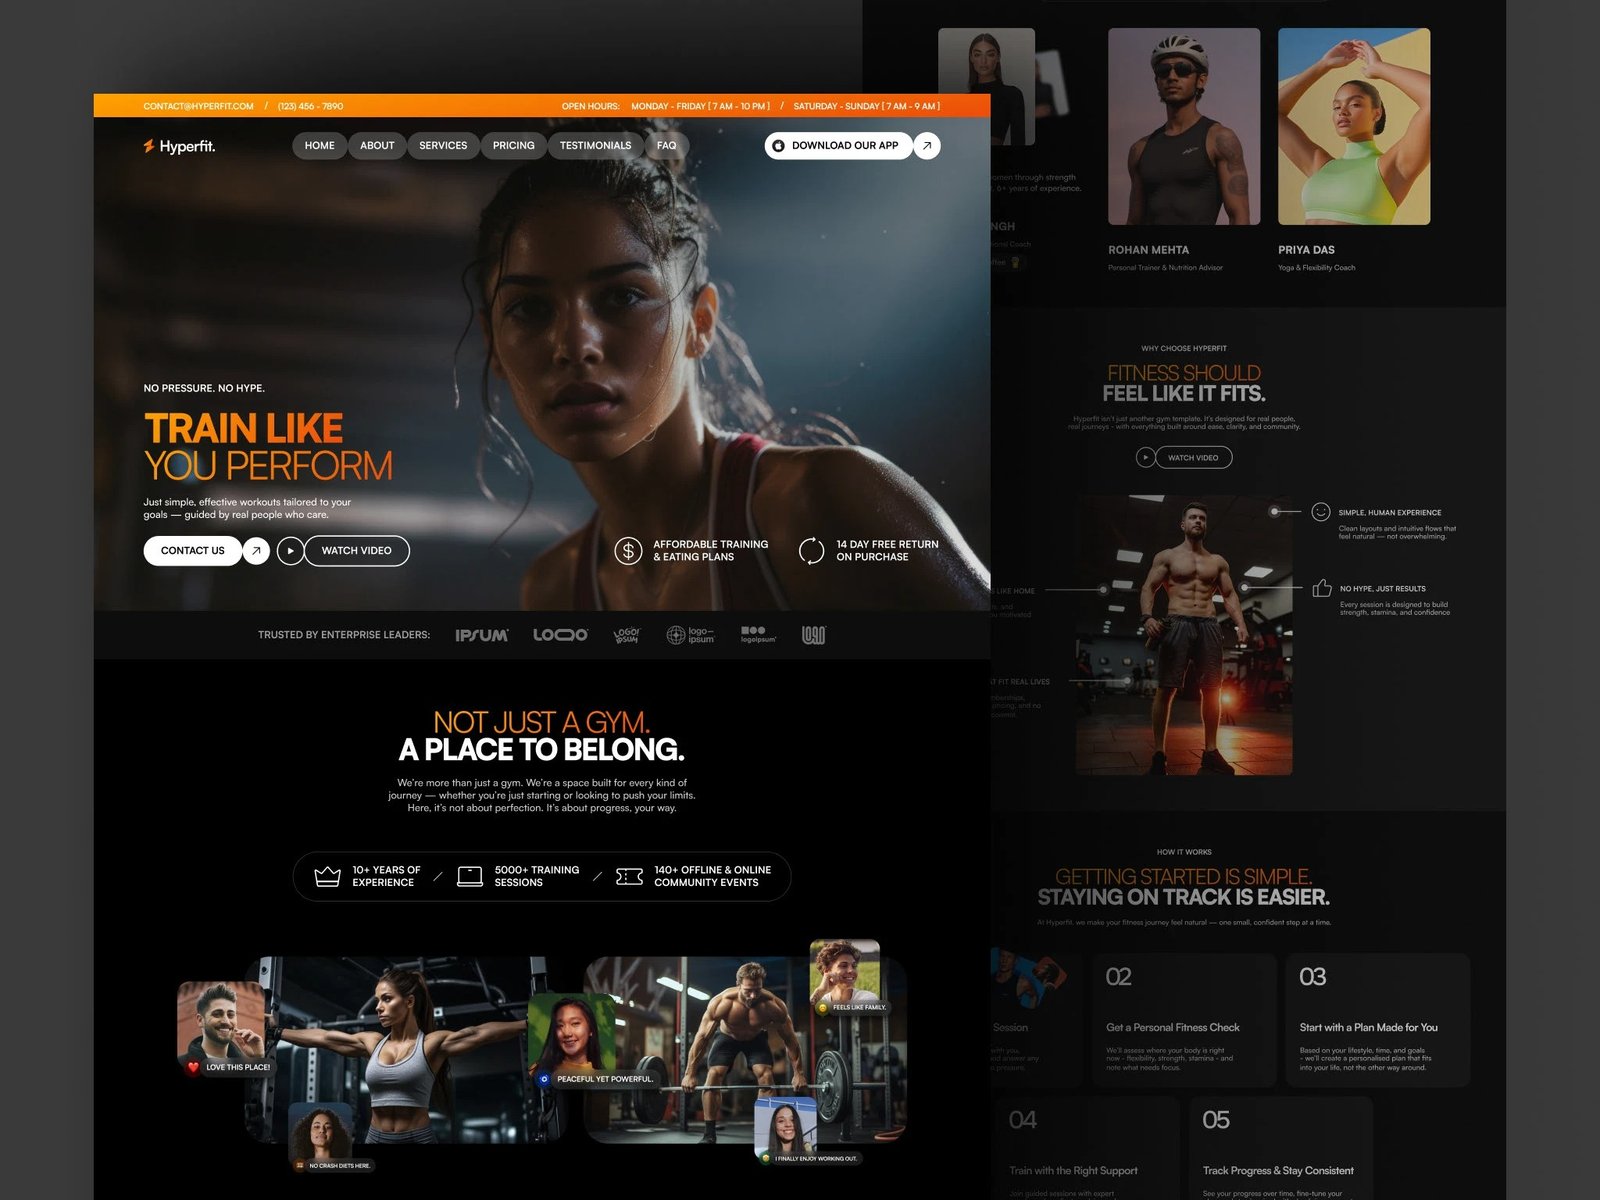
Task: Click the slanted Logo Ipsum brand mark
Action: (627, 635)
